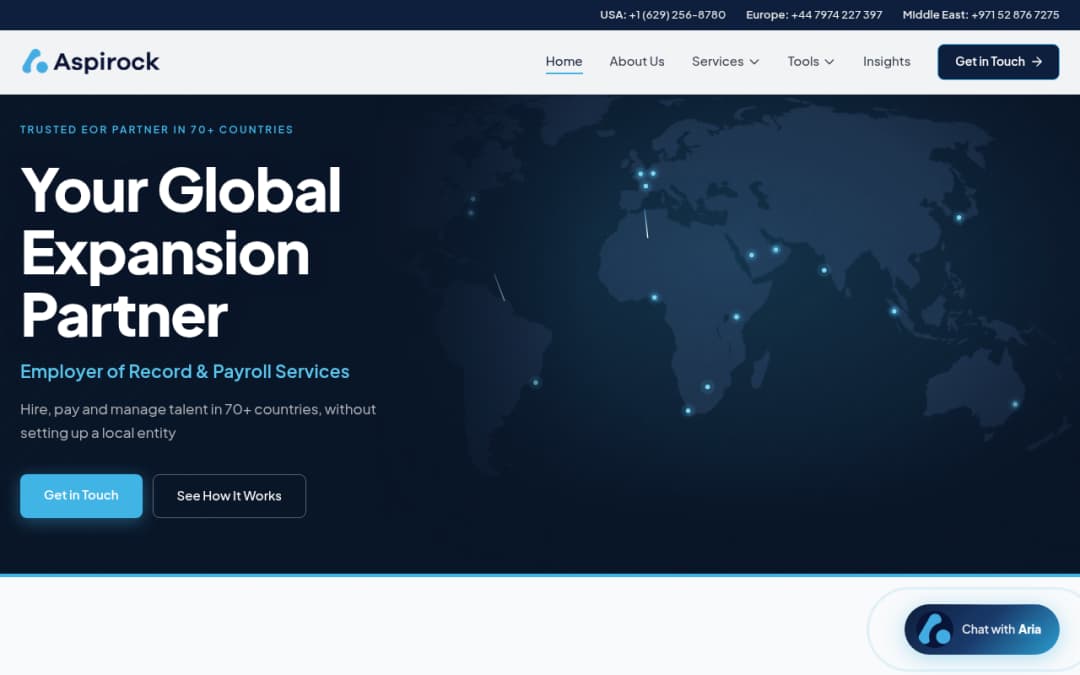Click the See How It Works button
Image resolution: width=1080 pixels, height=675 pixels.
pos(229,496)
